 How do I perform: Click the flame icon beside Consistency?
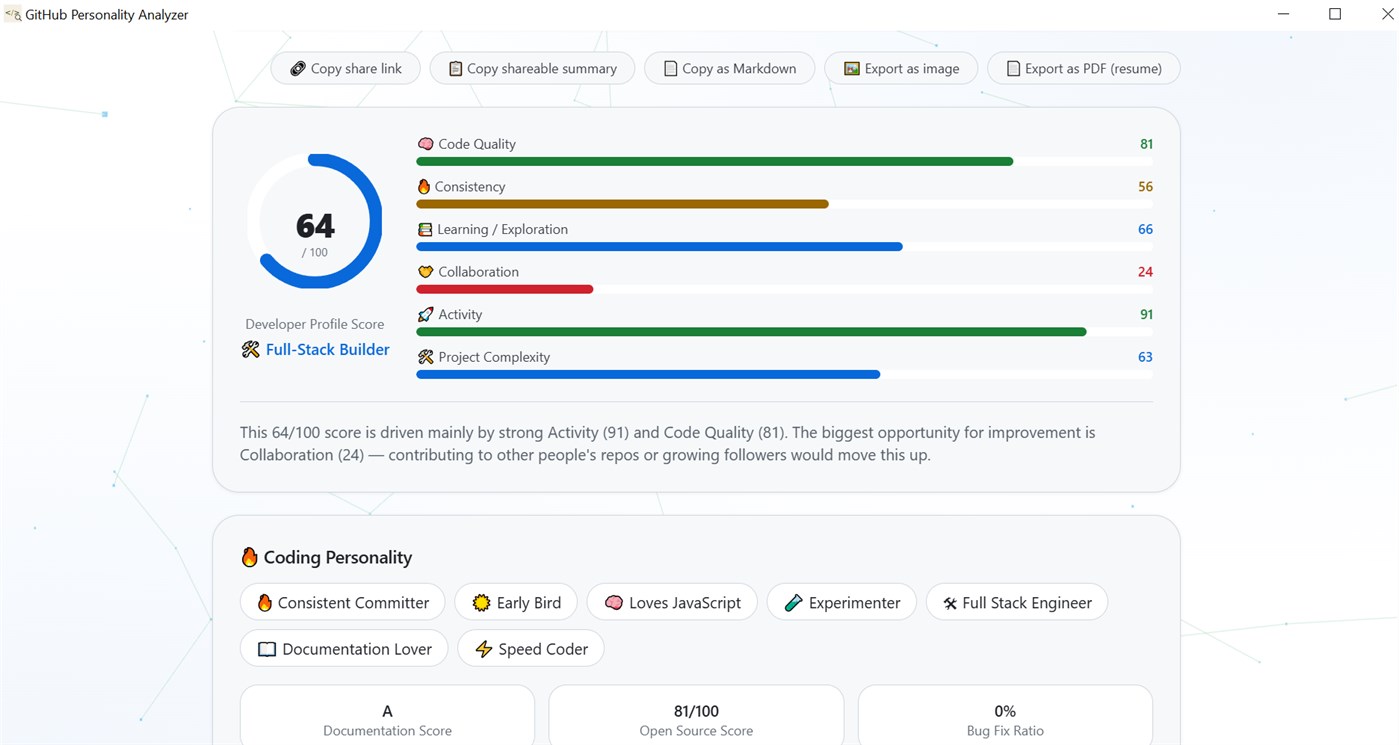[x=424, y=187]
